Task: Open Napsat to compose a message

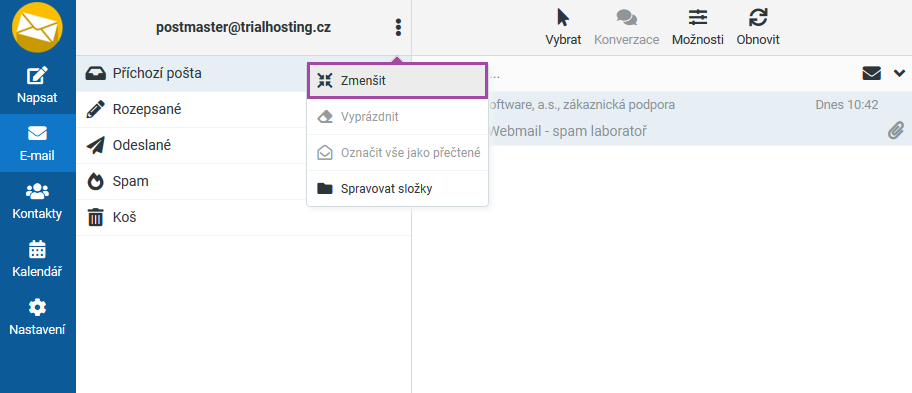Action: pos(38,85)
